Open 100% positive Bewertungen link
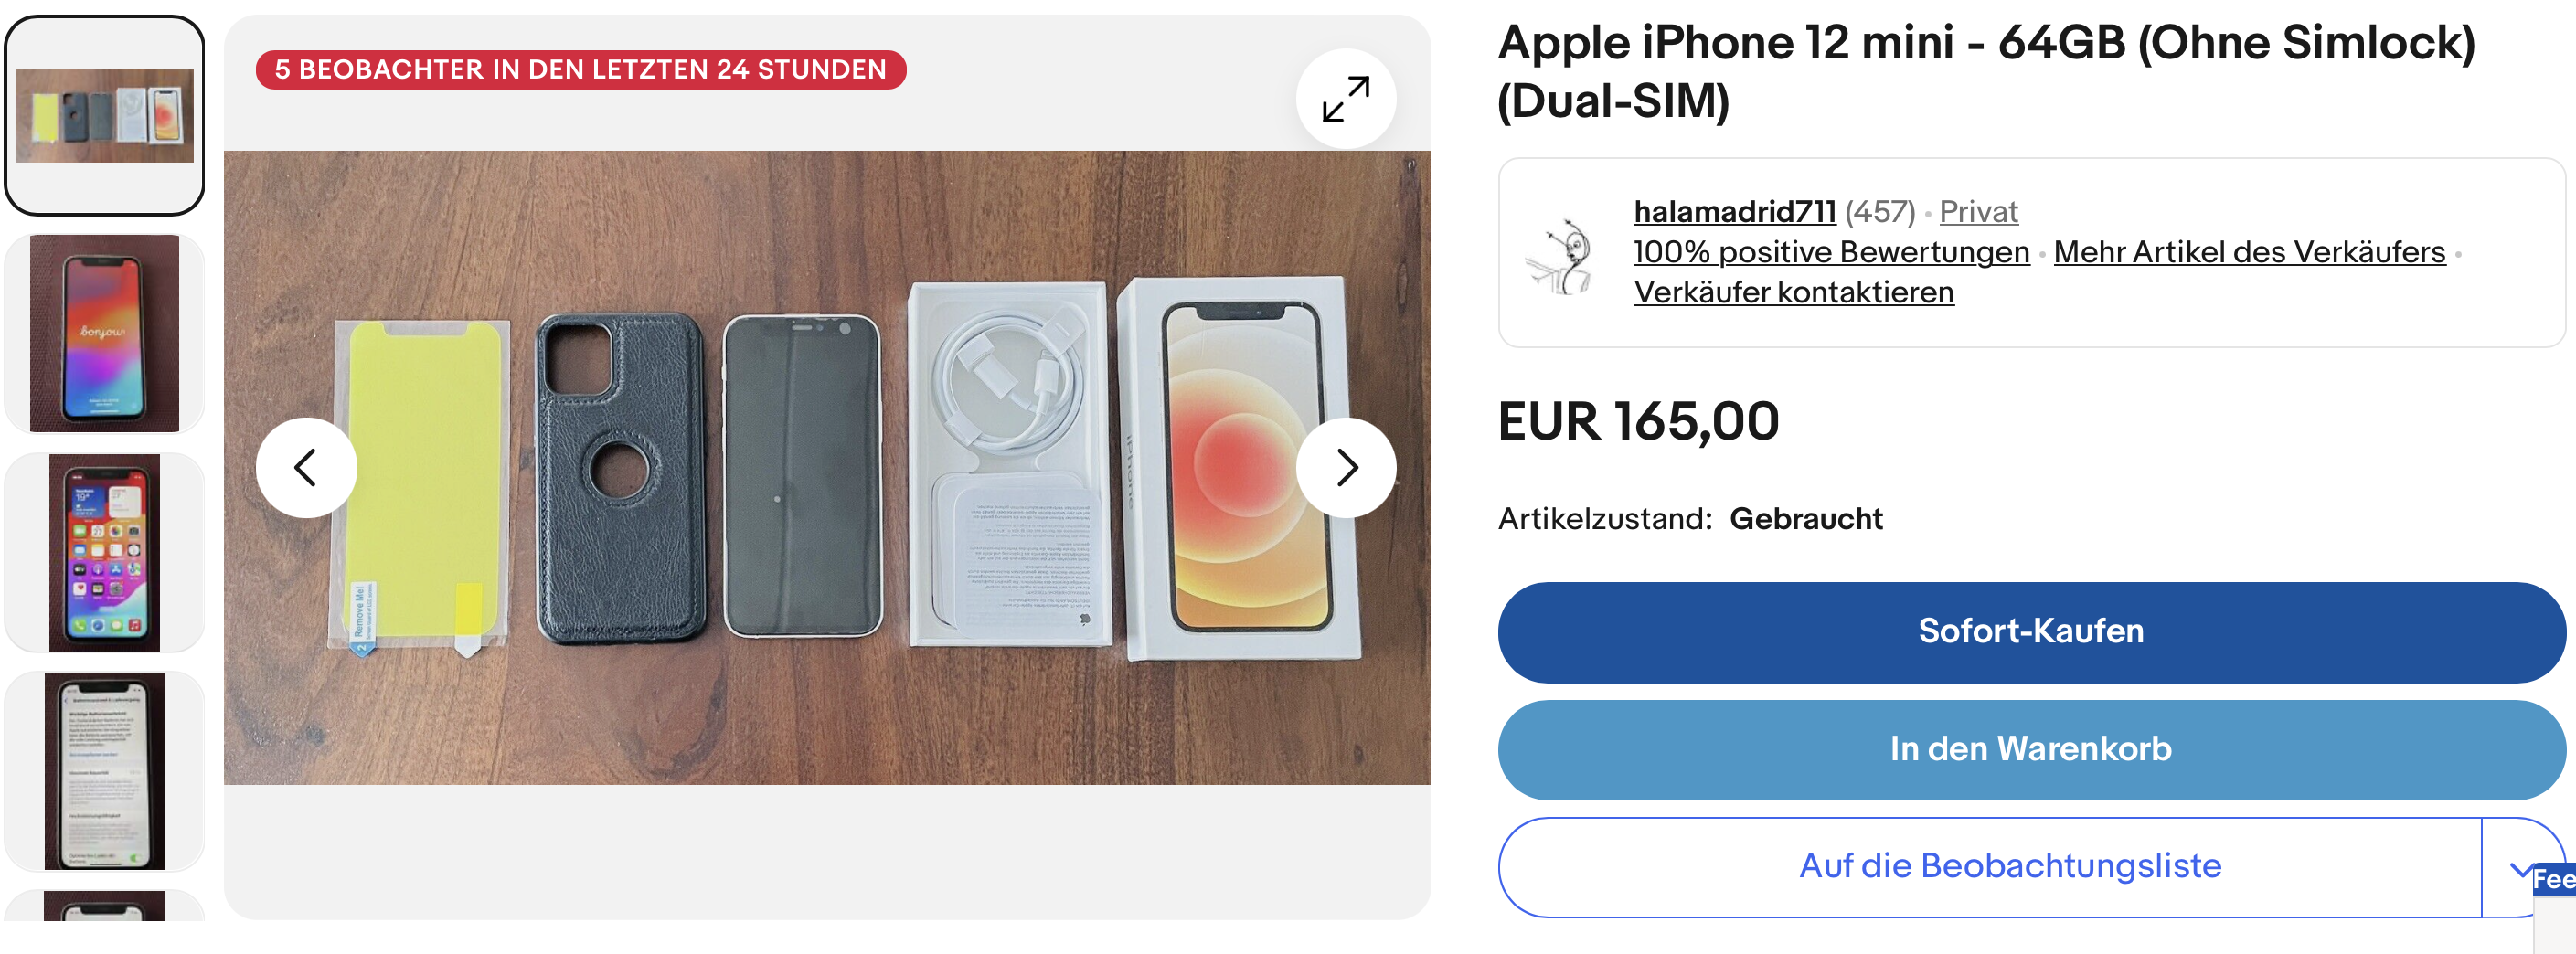 click(x=1831, y=252)
